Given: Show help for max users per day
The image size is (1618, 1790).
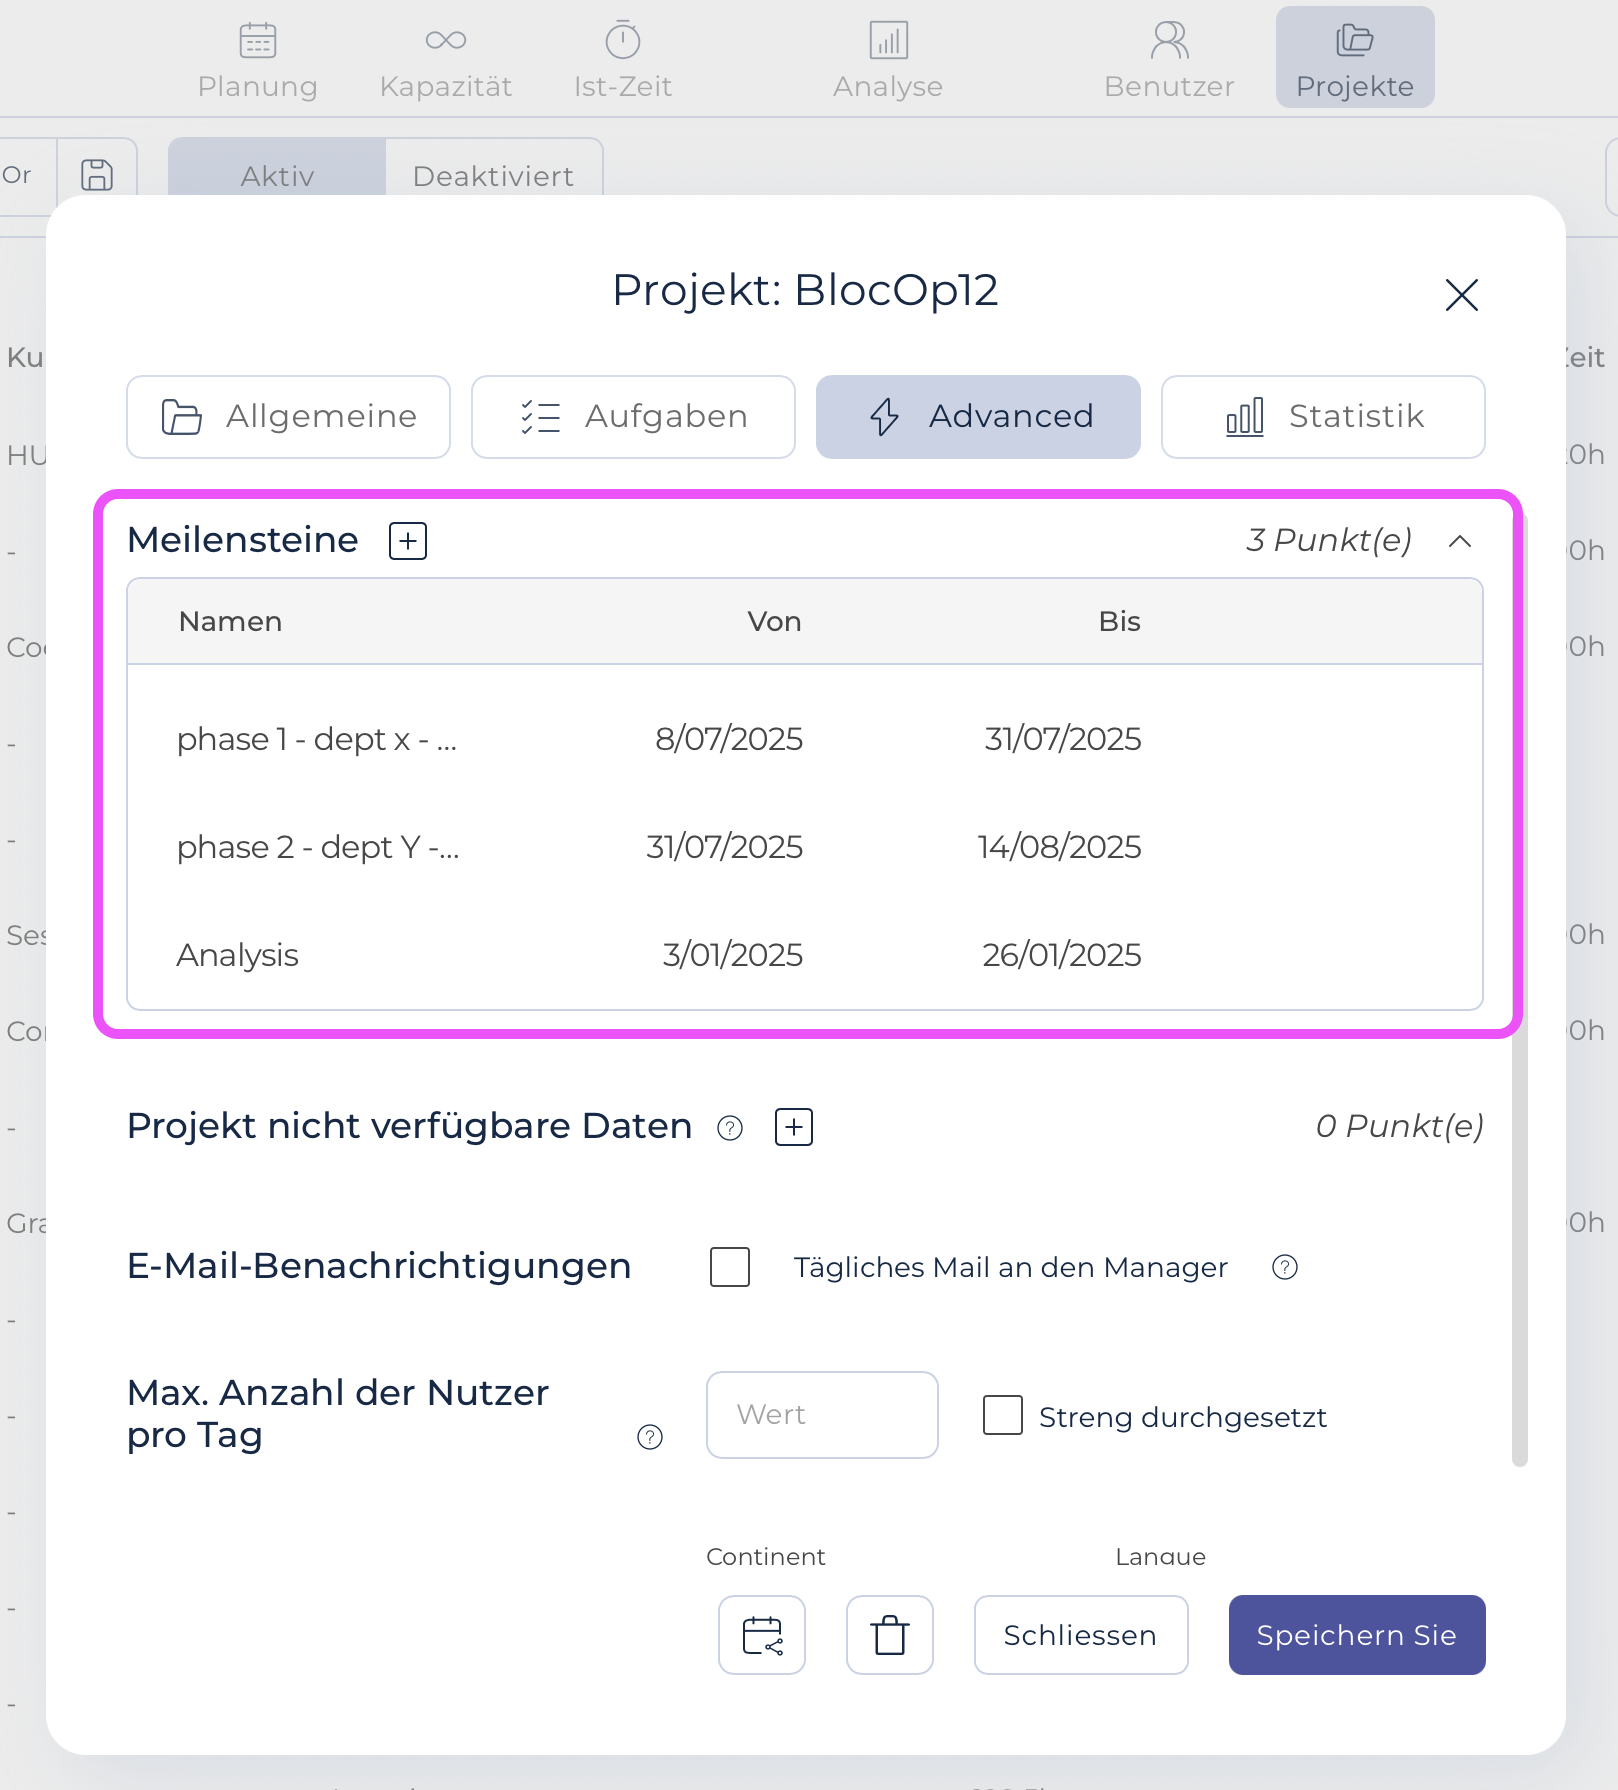Looking at the screenshot, I should pos(650,1437).
